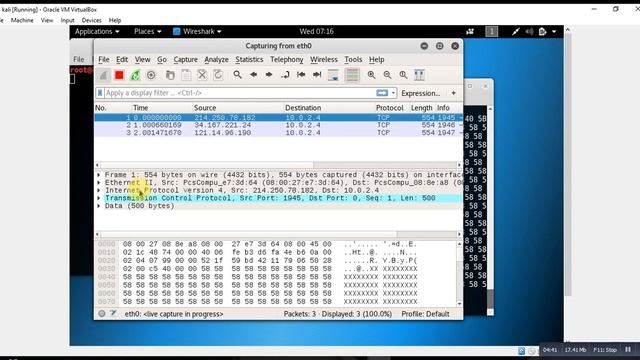Open the Kali Applications menu
Screen dimensions: 640x360
point(97,31)
